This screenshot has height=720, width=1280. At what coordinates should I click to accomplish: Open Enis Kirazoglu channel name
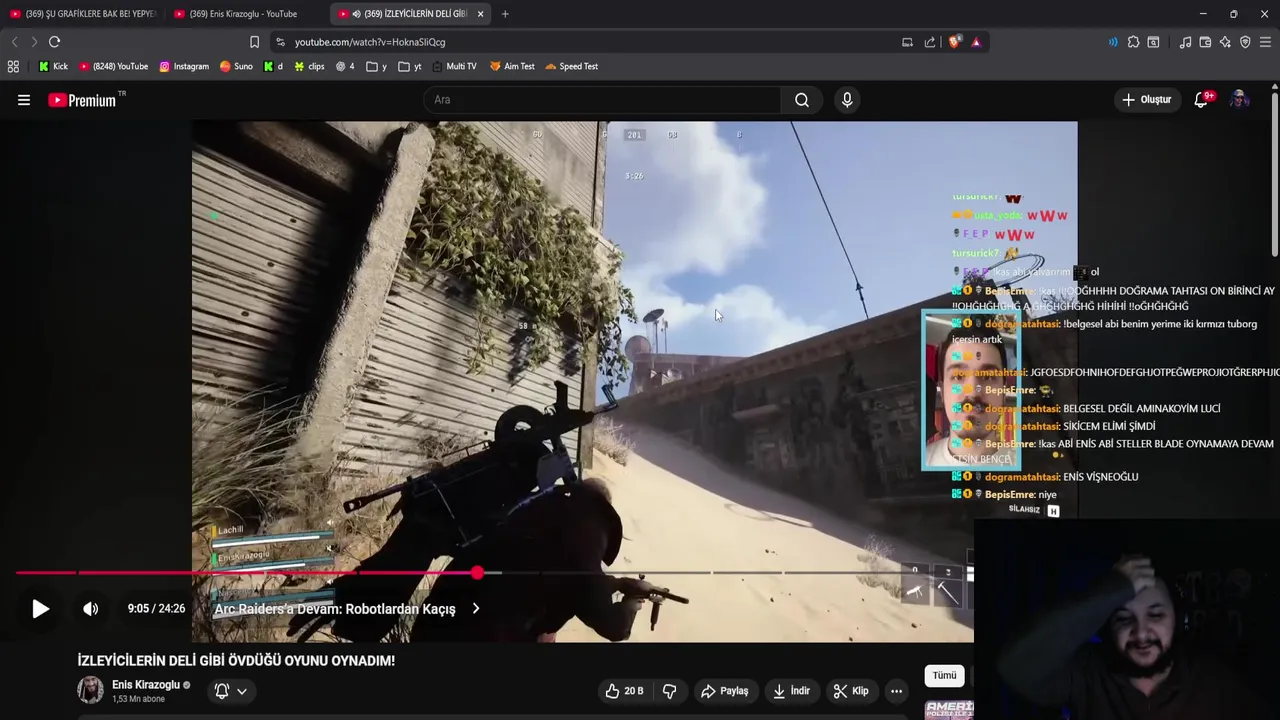pos(146,685)
